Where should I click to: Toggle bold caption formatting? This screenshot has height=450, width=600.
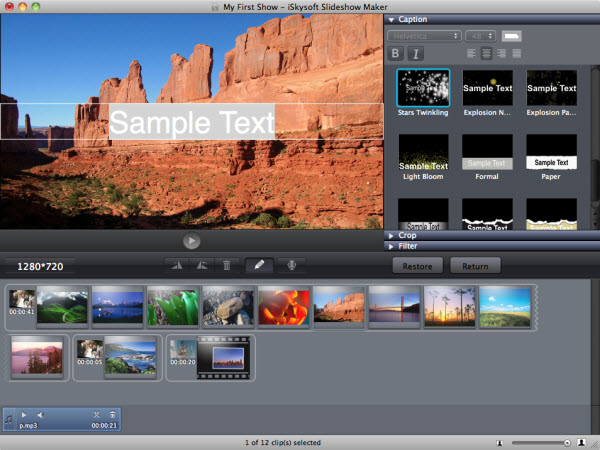click(395, 53)
